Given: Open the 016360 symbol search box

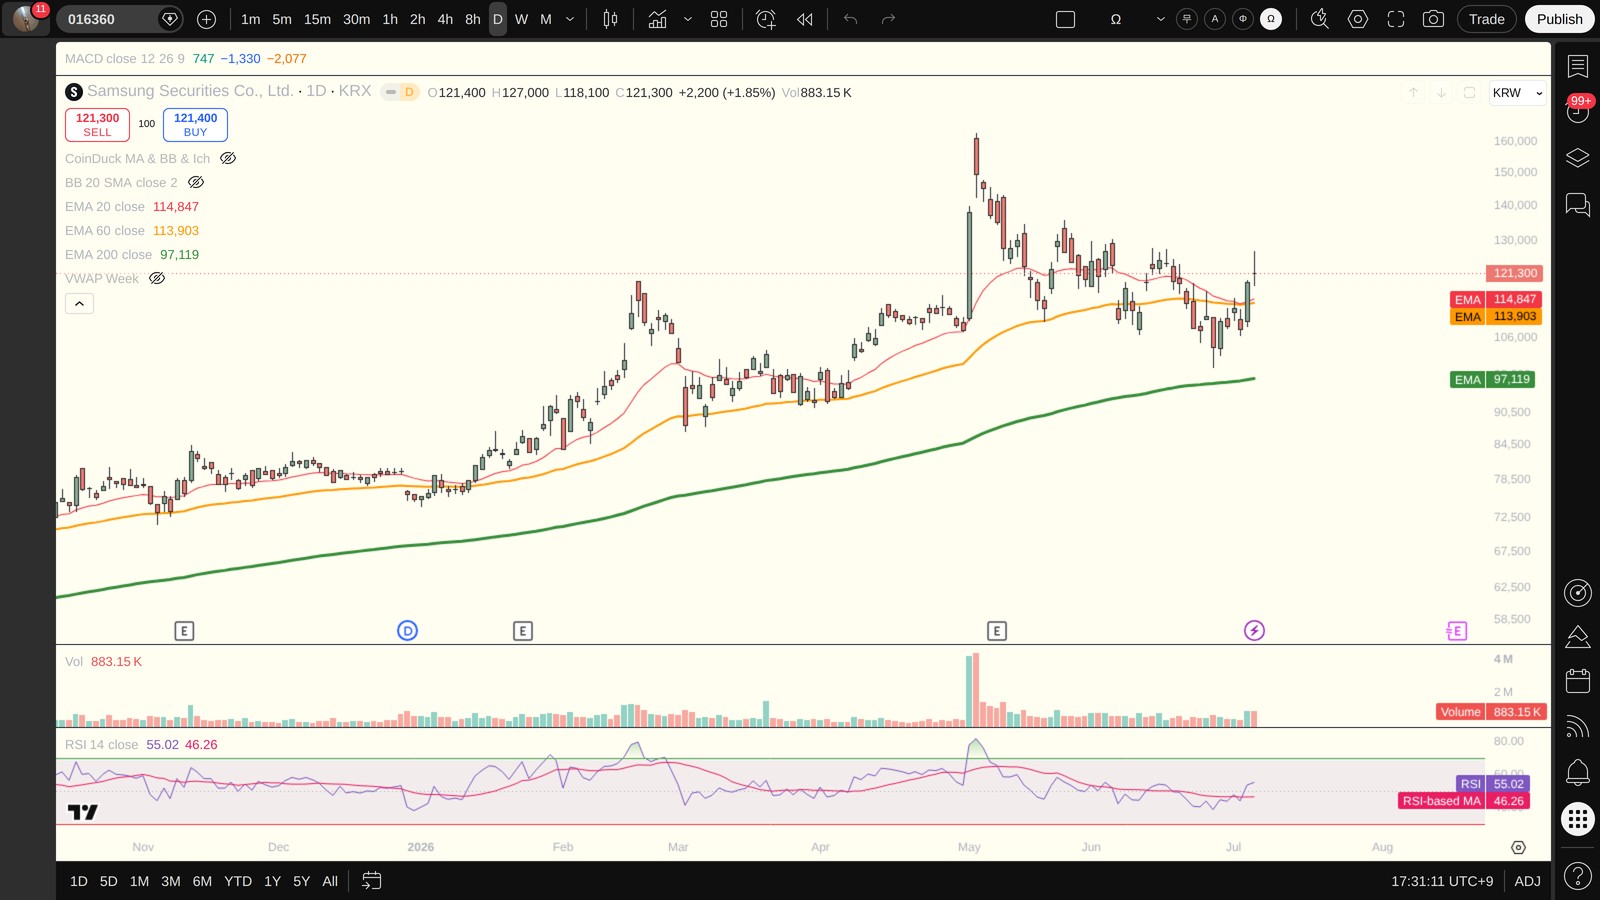Looking at the screenshot, I should [118, 19].
